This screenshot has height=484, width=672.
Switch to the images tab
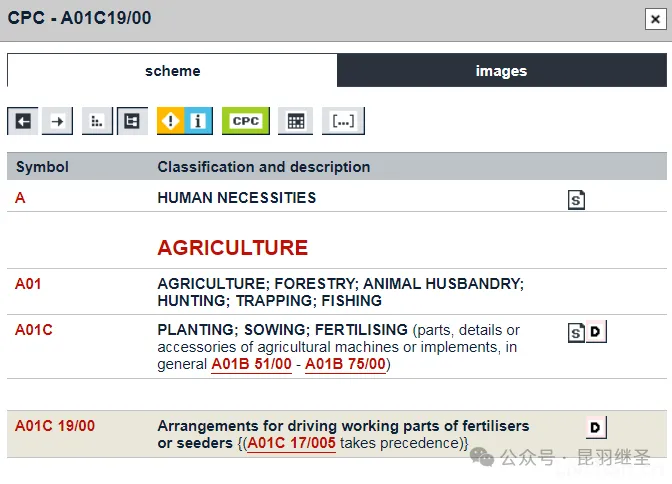coord(501,71)
